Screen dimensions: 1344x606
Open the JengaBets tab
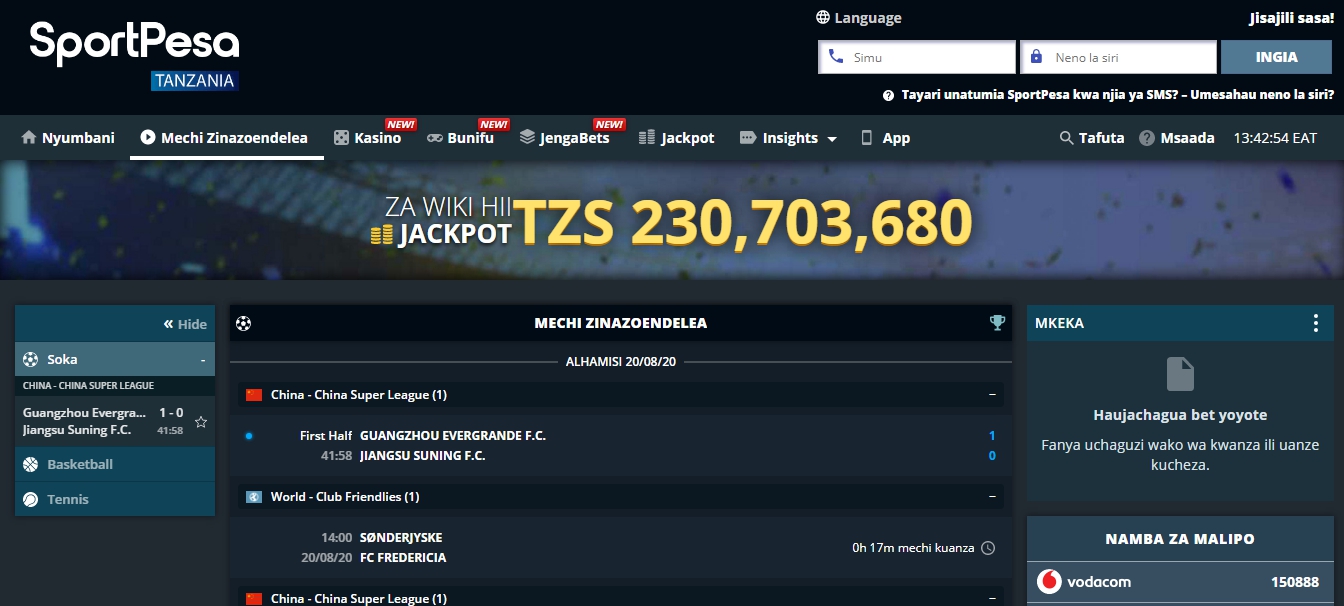click(565, 138)
